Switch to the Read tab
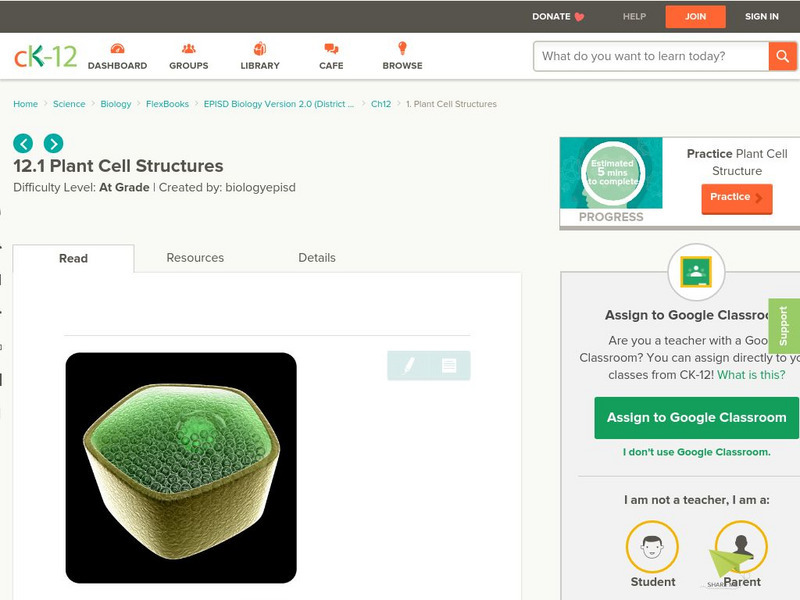 click(73, 258)
